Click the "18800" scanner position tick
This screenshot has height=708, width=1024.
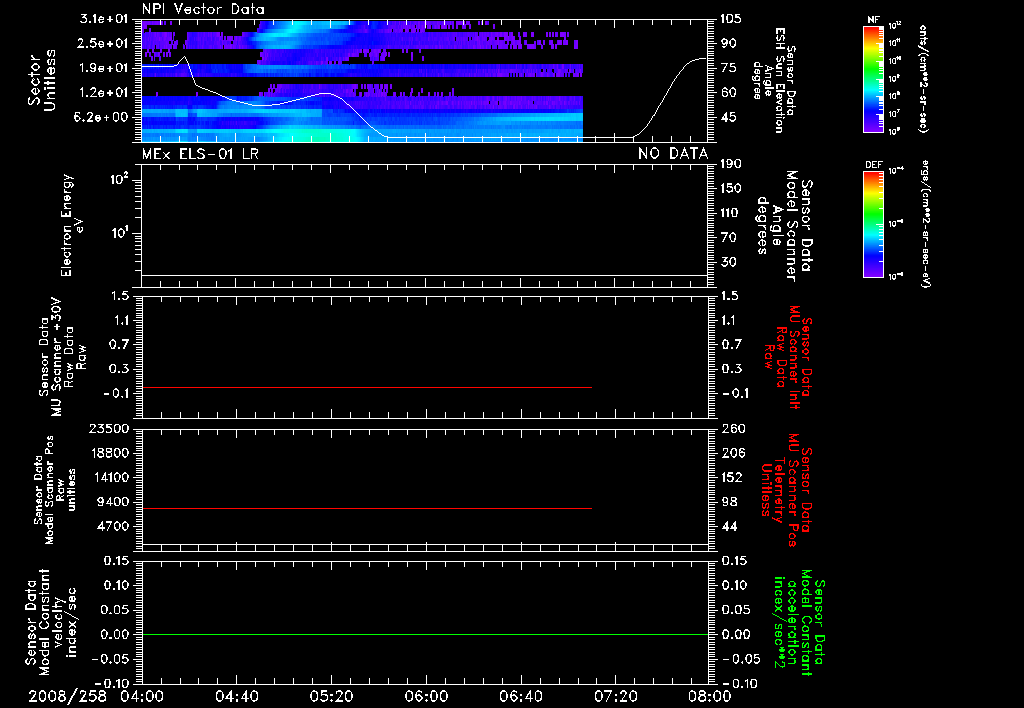[x=109, y=453]
